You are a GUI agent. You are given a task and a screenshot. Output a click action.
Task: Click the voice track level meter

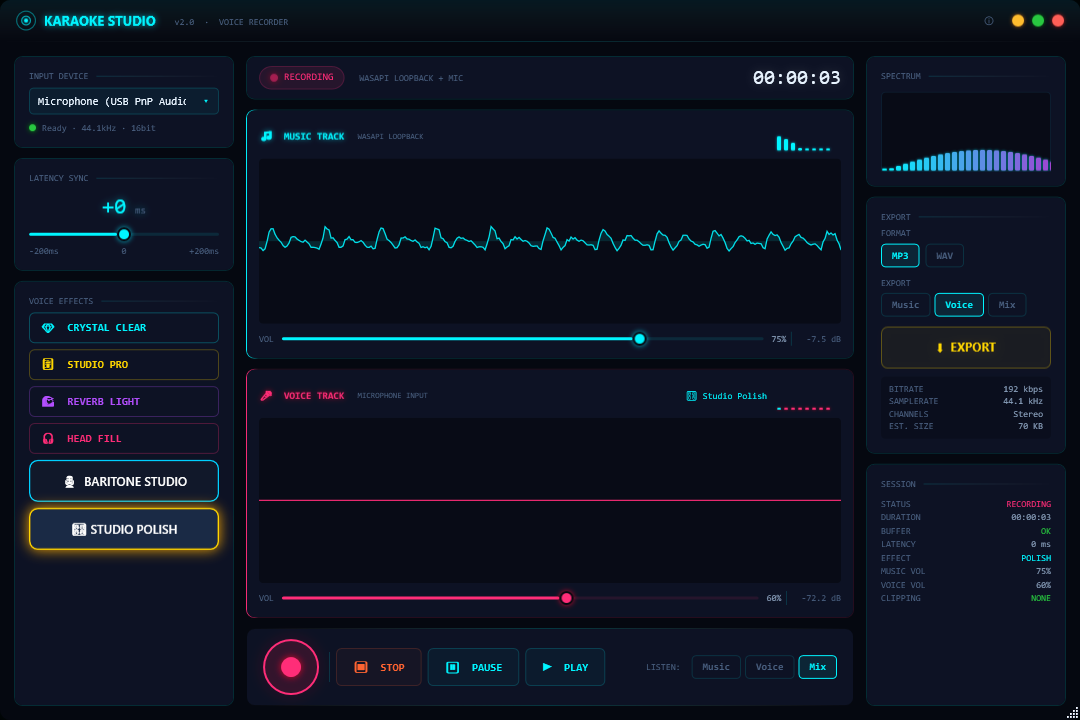tap(803, 409)
